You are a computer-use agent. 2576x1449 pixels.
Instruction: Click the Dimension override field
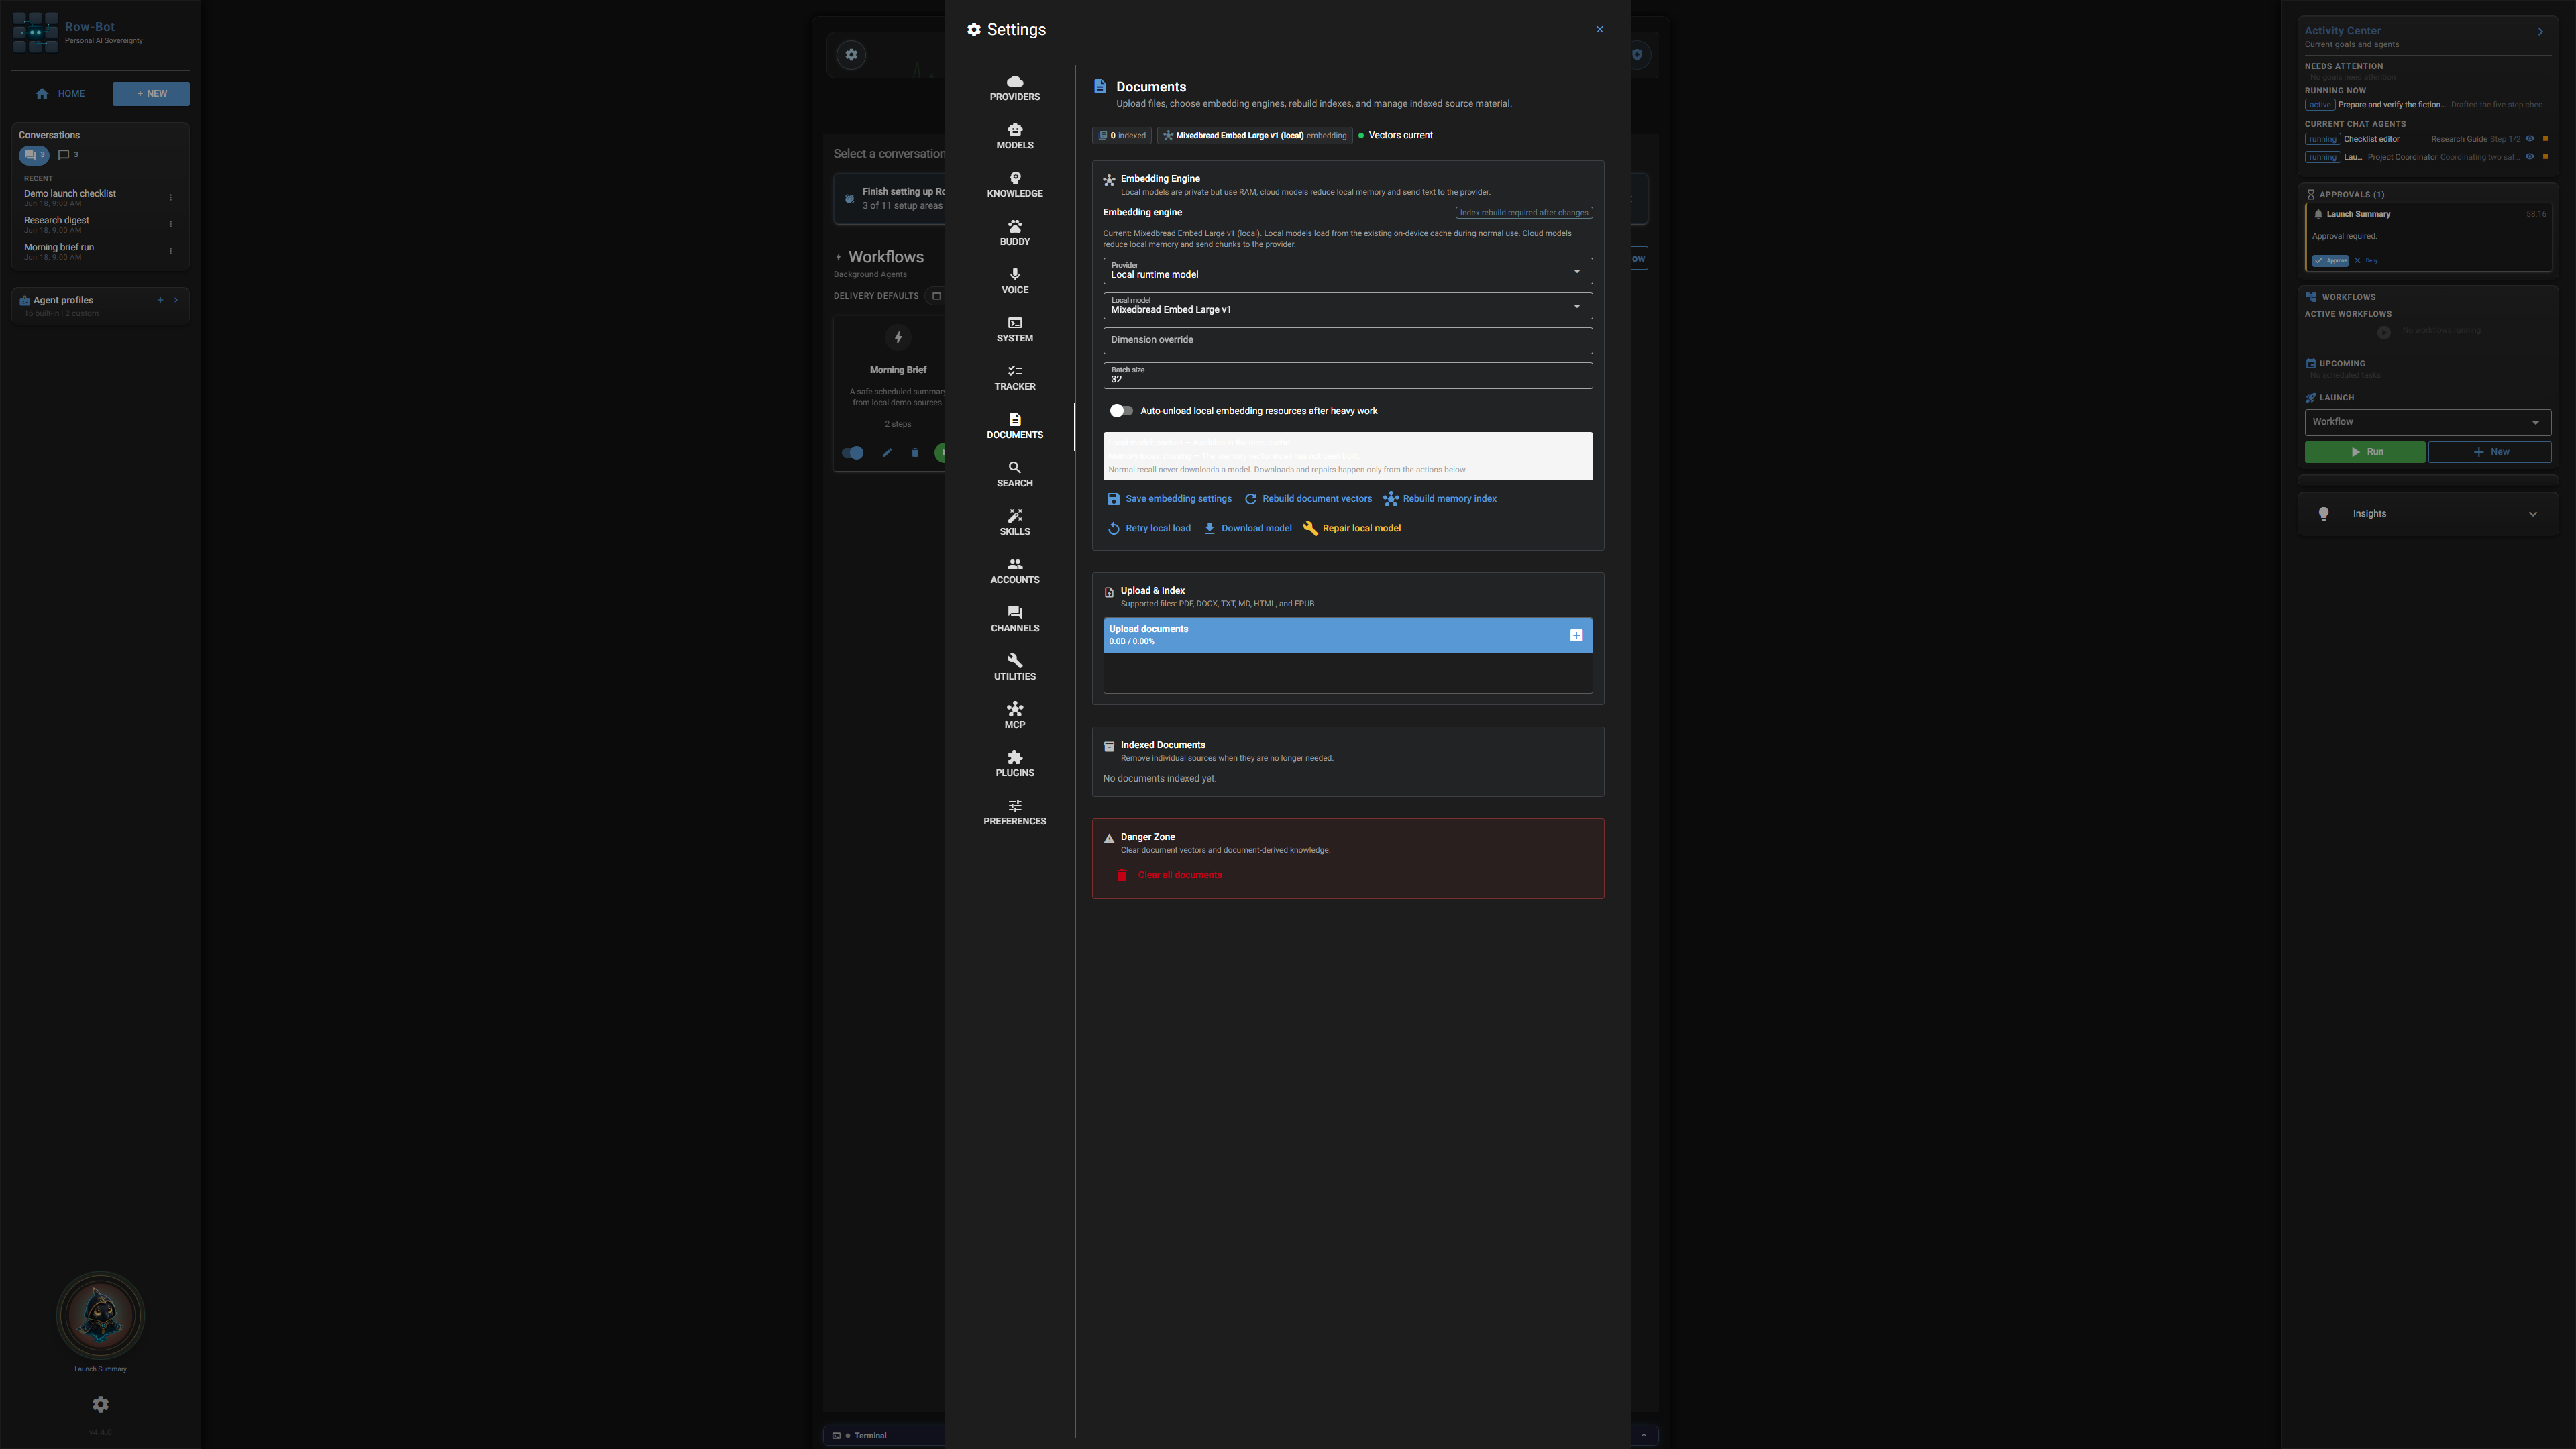(1347, 340)
